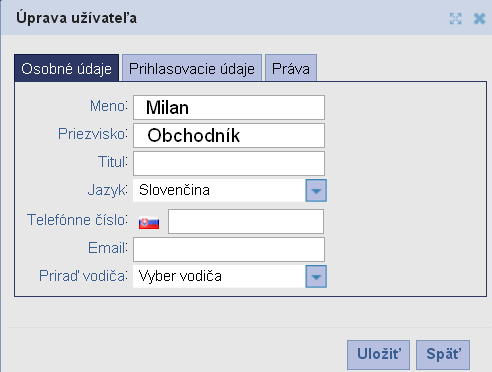This screenshot has height=372, width=492.
Task: Switch to Prihlasovacie údaje tab
Action: pyautogui.click(x=192, y=68)
